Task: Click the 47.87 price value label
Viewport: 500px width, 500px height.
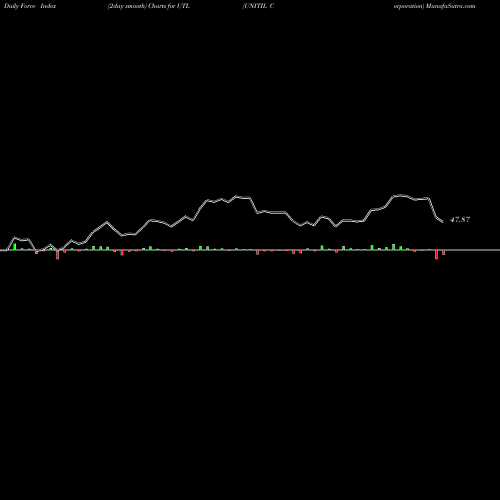Action: [x=460, y=220]
